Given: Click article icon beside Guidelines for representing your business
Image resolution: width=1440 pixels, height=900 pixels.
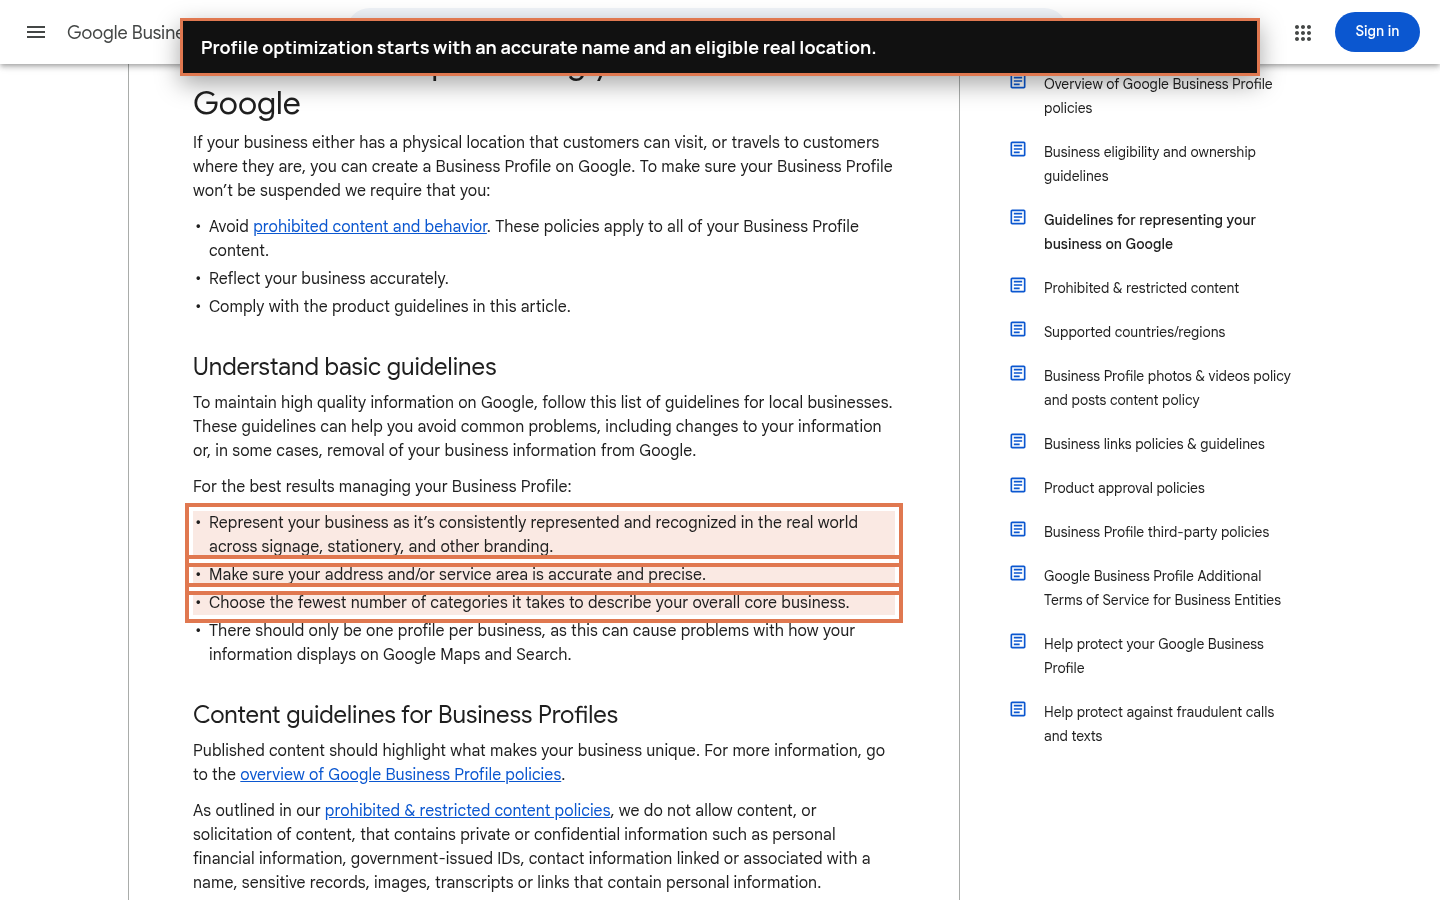Looking at the screenshot, I should [1018, 217].
